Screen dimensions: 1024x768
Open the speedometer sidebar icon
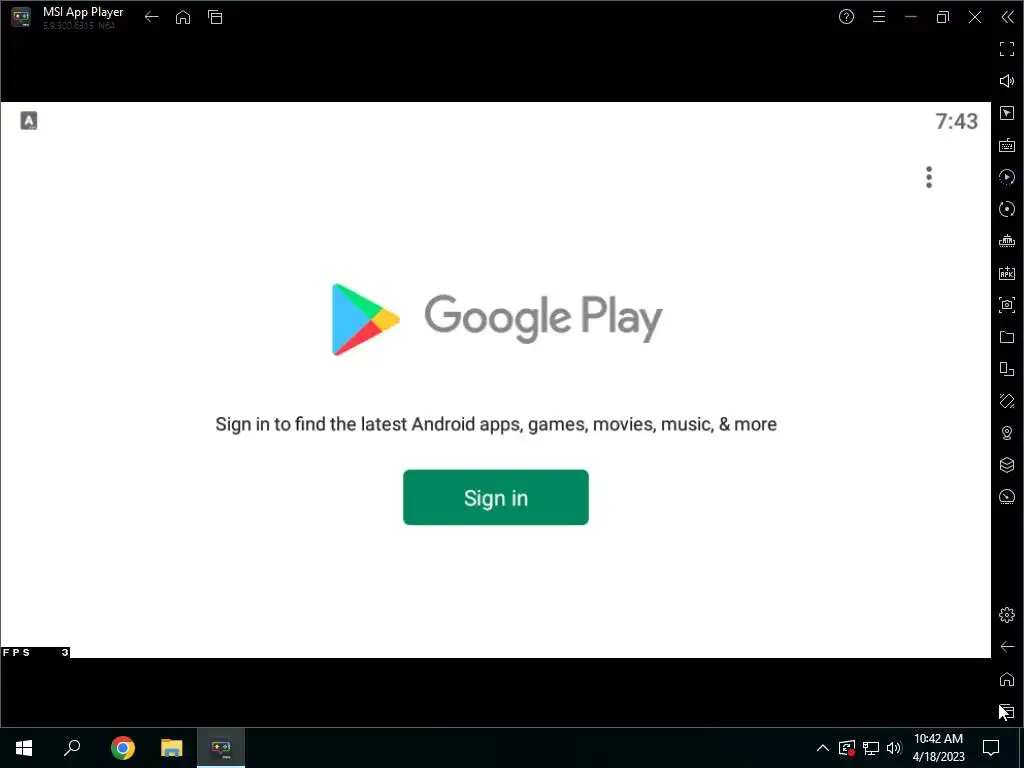click(x=1006, y=497)
